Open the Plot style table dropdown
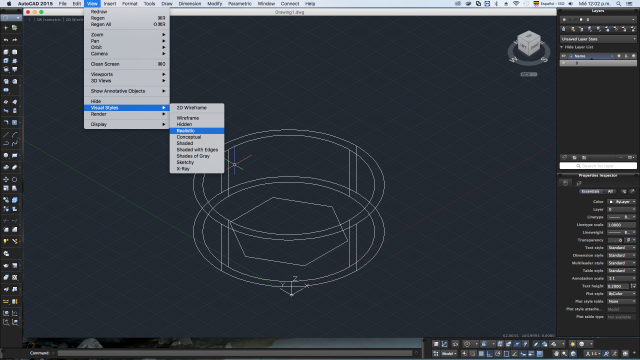The width and height of the screenshot is (640, 360). pyautogui.click(x=622, y=302)
